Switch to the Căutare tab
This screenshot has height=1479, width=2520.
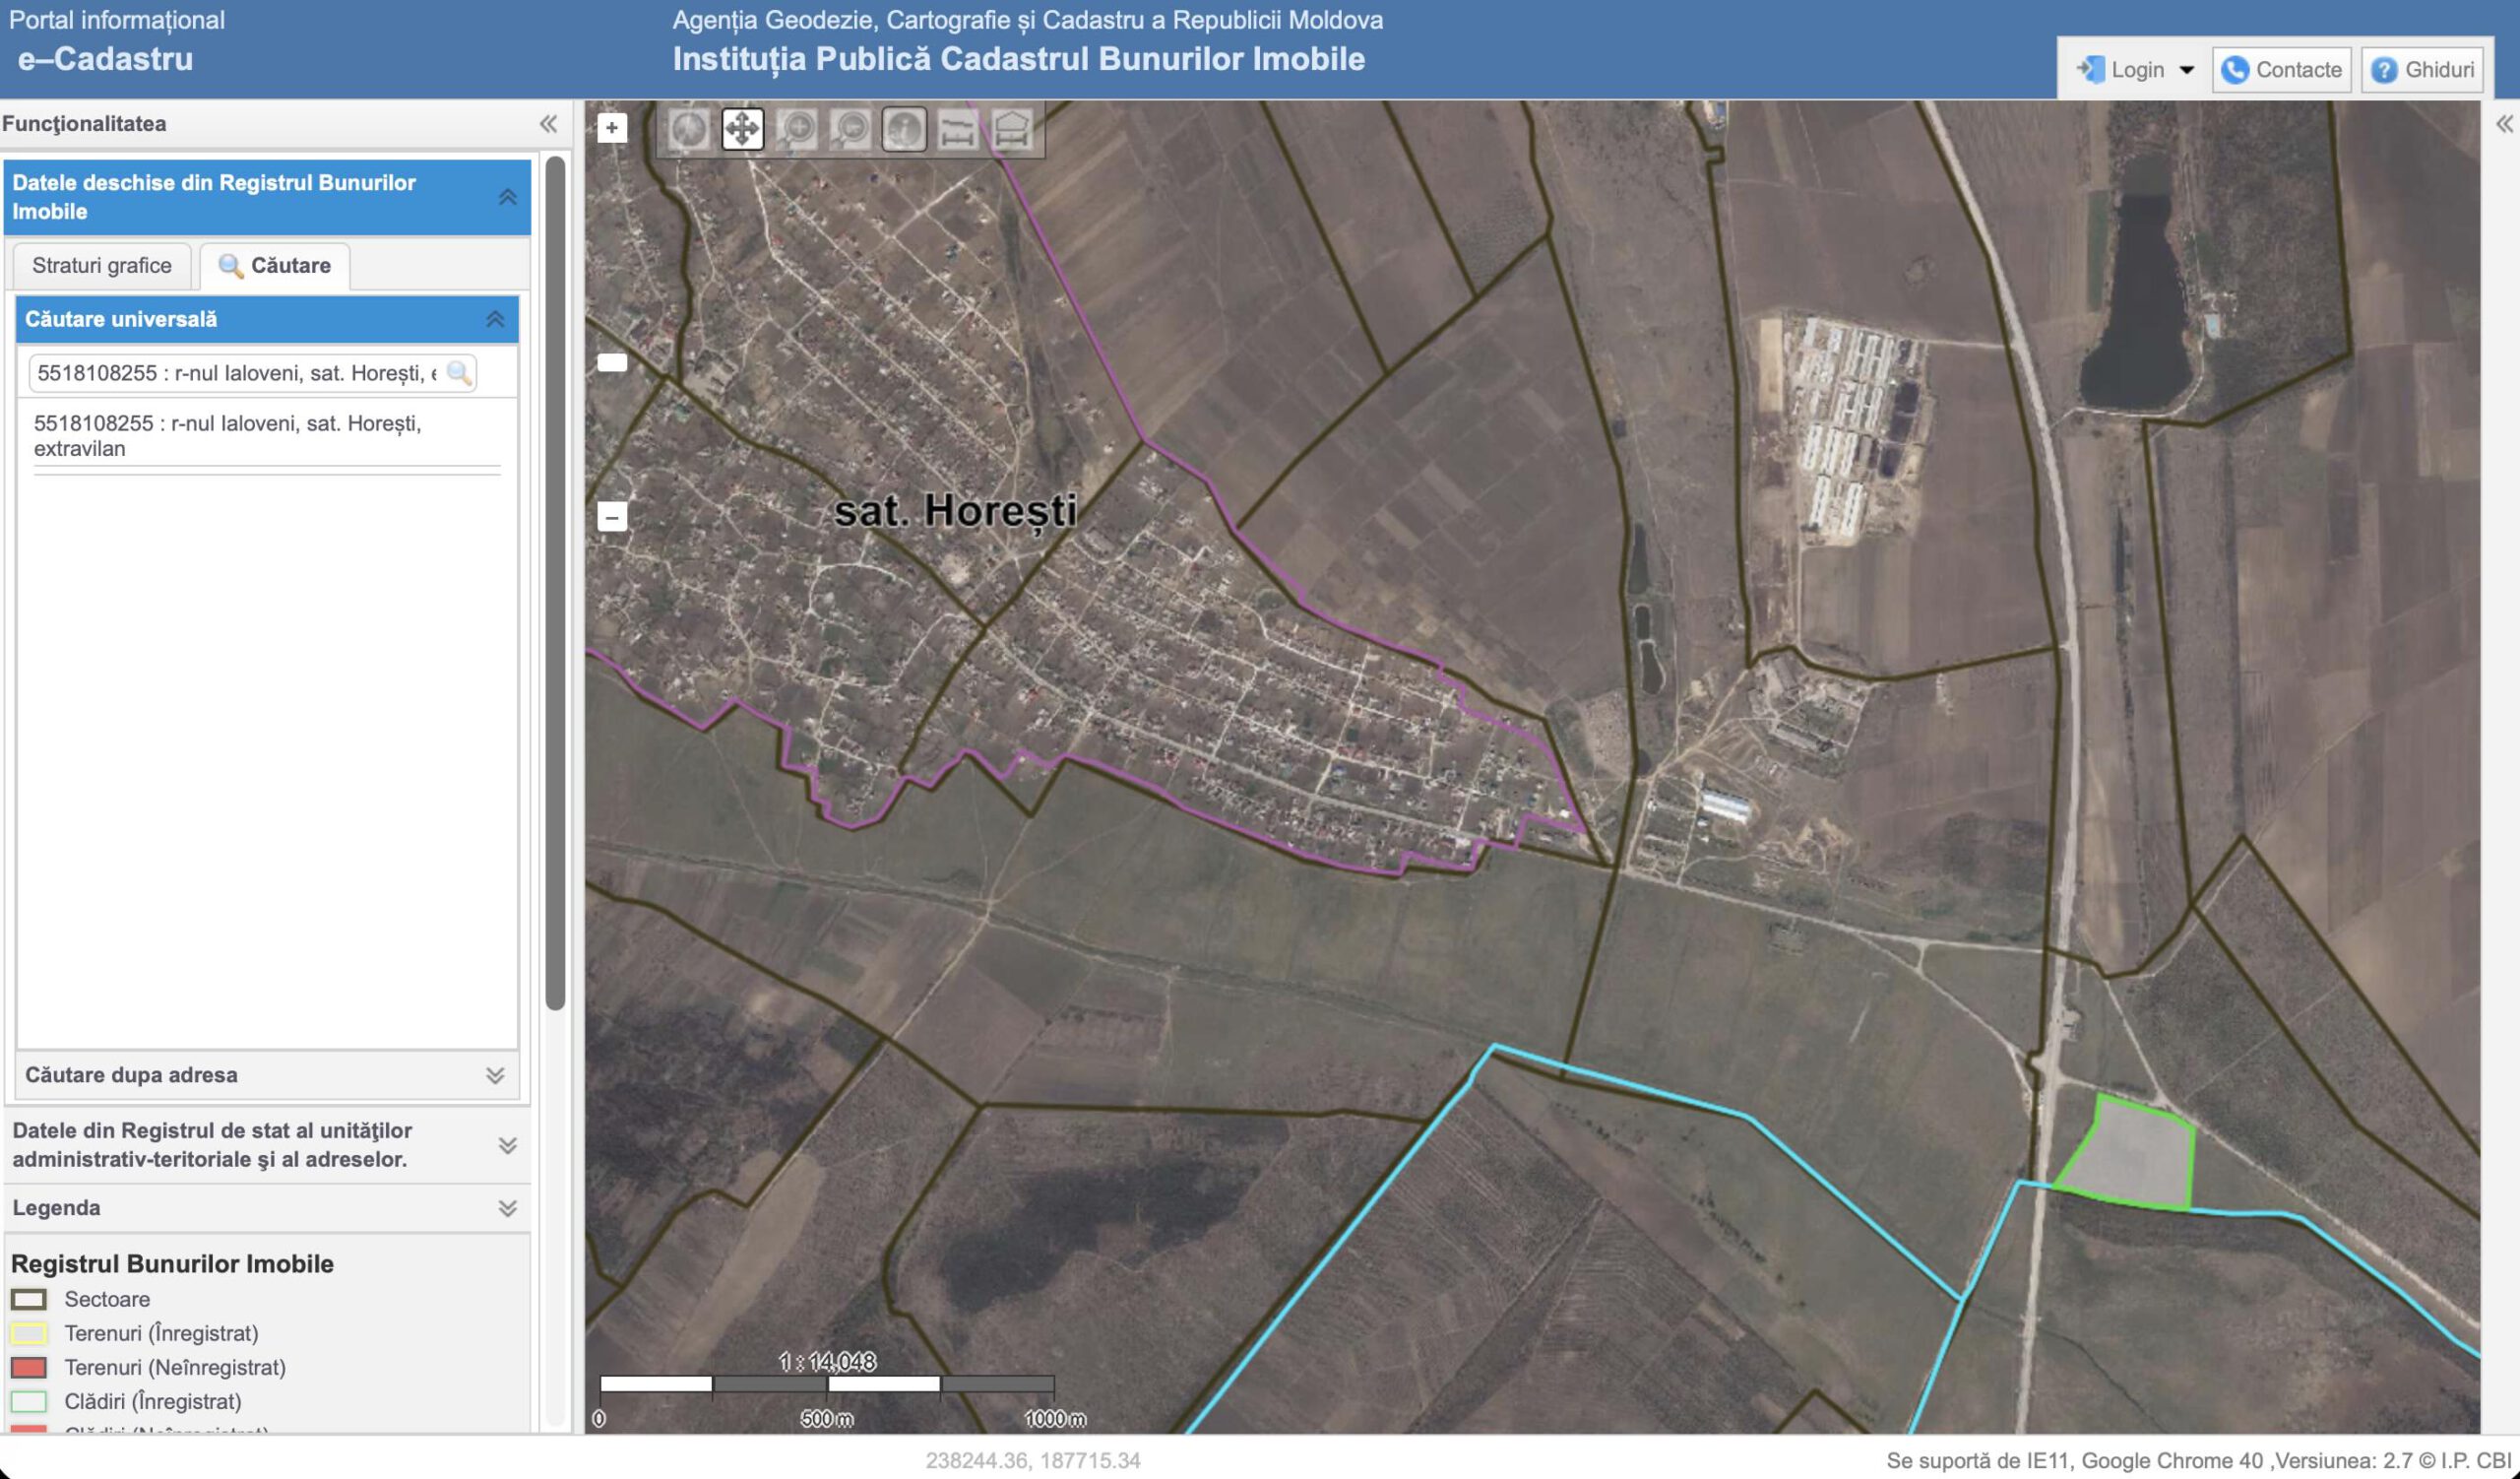click(275, 265)
